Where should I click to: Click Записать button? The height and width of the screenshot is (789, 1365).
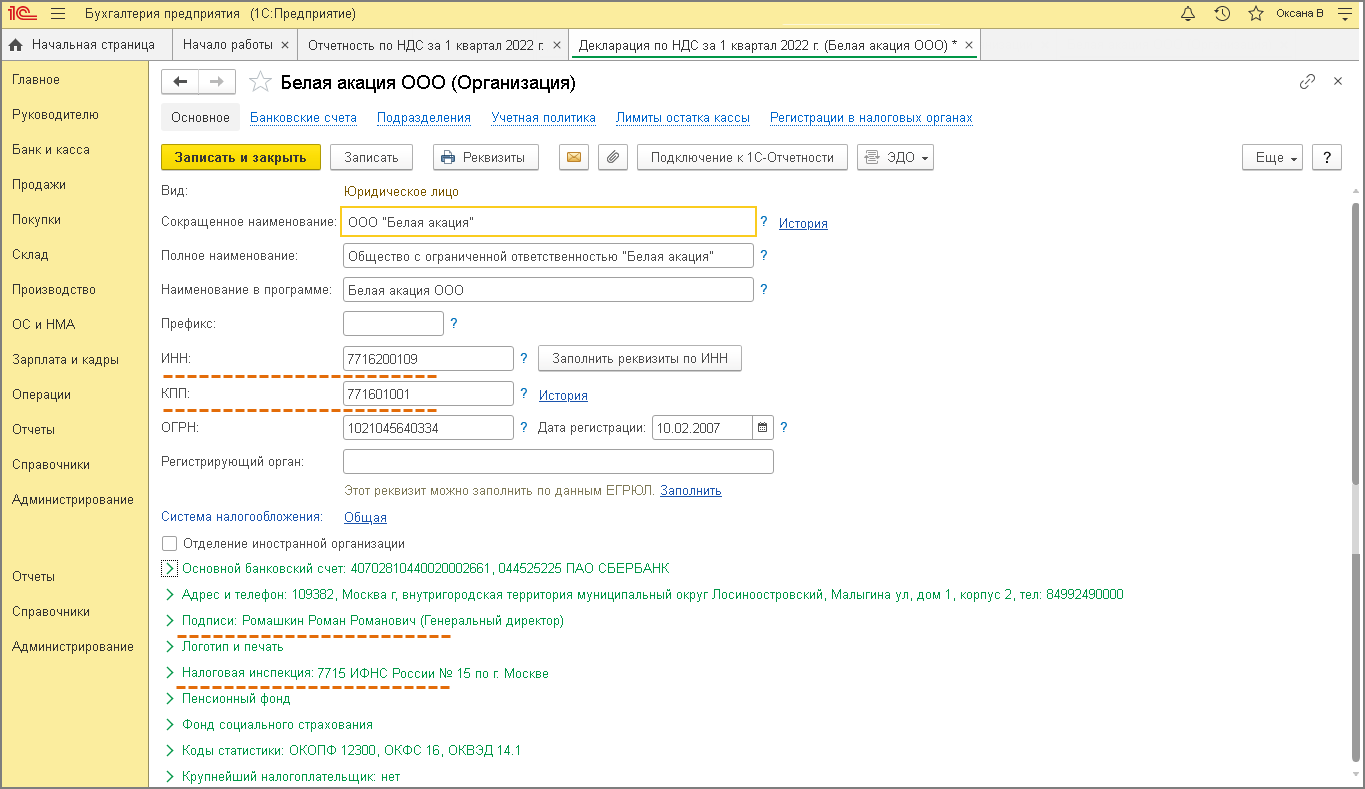(371, 157)
